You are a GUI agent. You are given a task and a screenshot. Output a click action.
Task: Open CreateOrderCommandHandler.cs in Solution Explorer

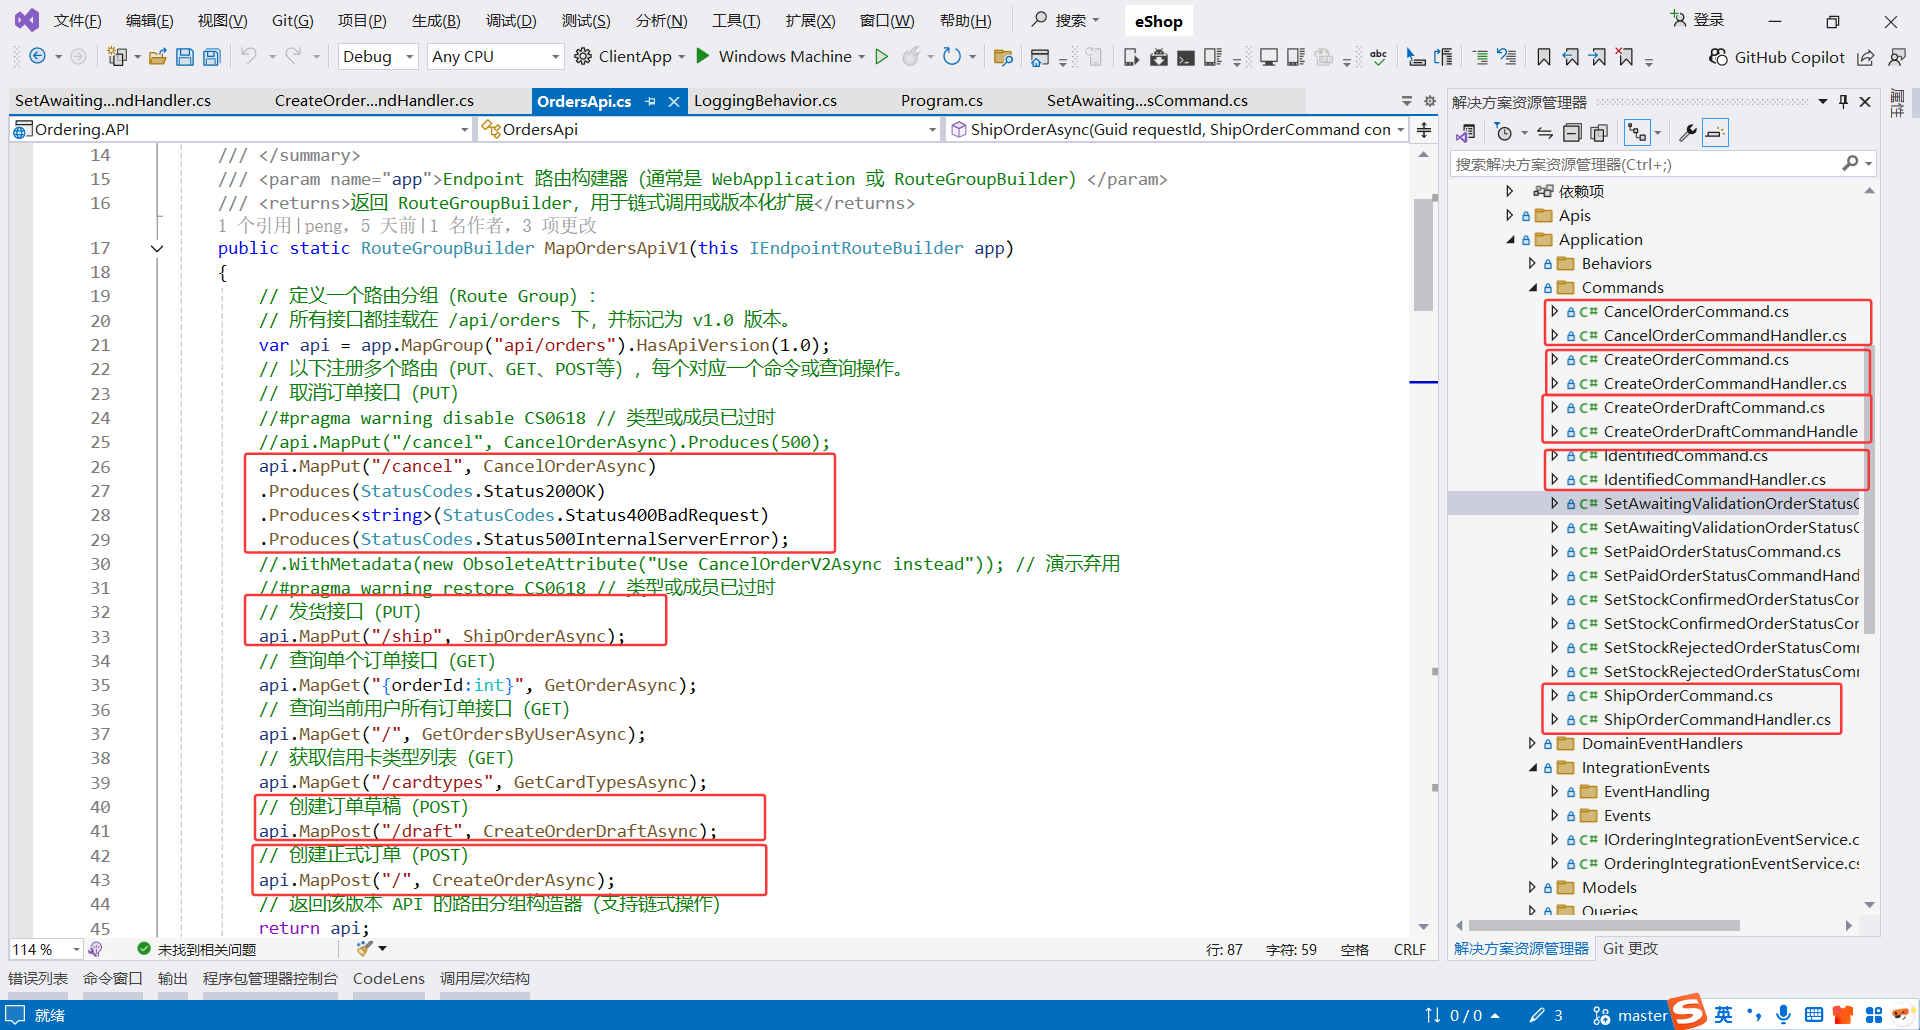pos(1725,384)
